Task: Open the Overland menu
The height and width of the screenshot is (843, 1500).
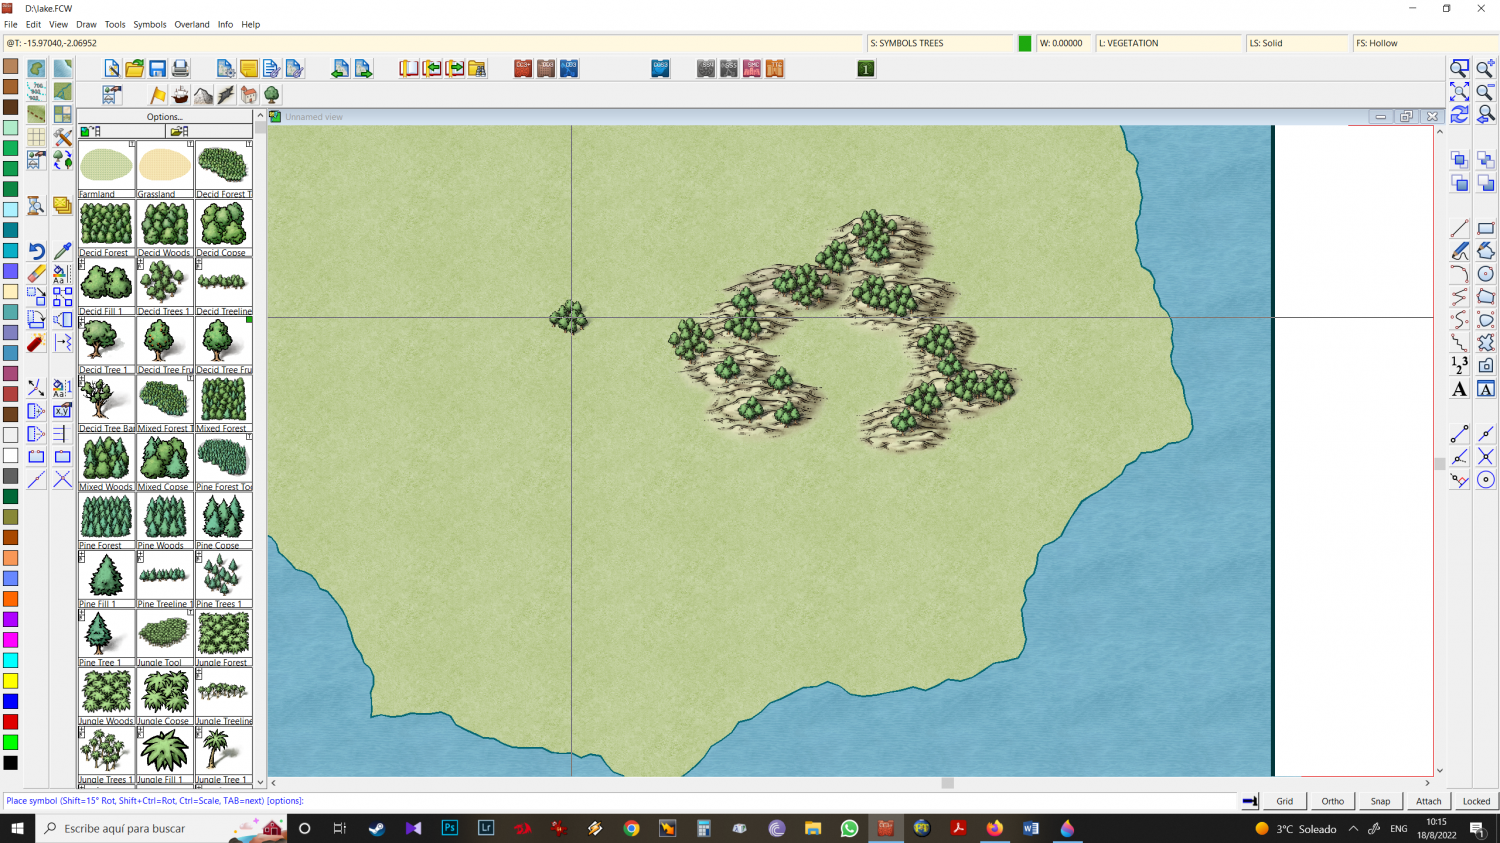Action: click(192, 24)
